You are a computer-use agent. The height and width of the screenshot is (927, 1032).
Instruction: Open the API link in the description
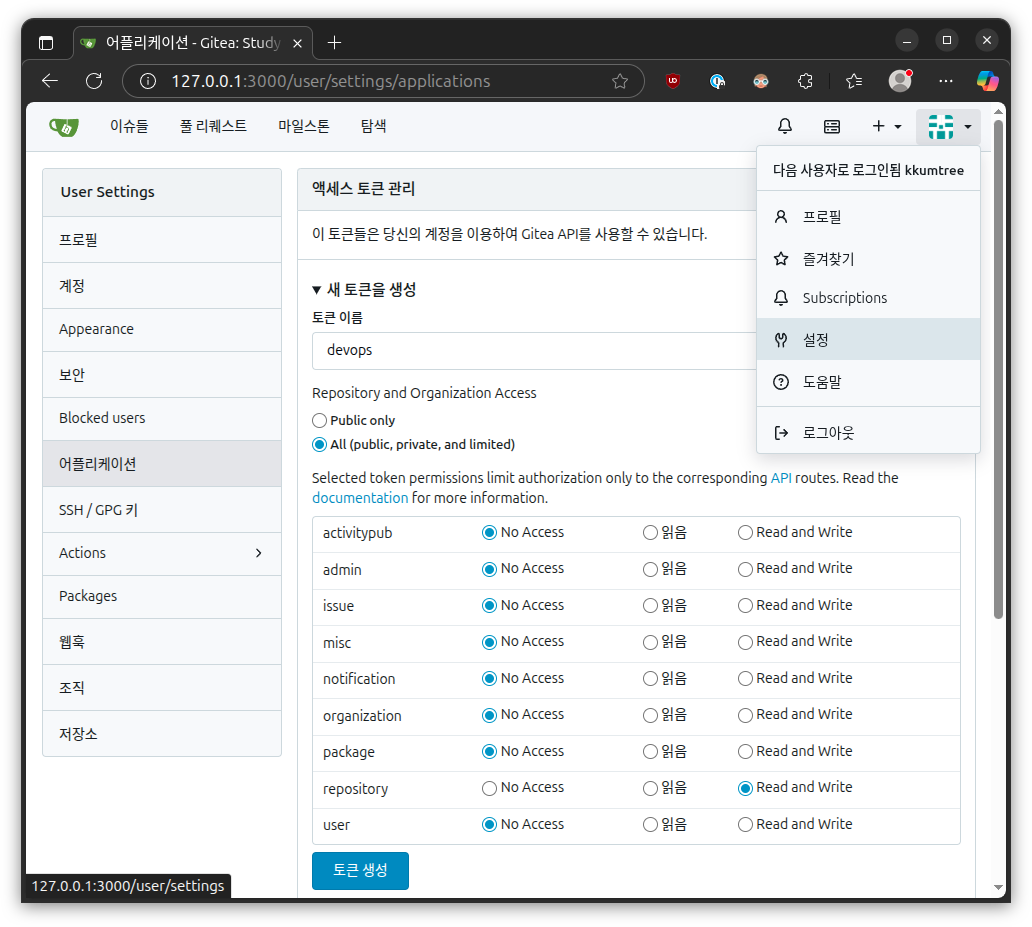point(781,478)
